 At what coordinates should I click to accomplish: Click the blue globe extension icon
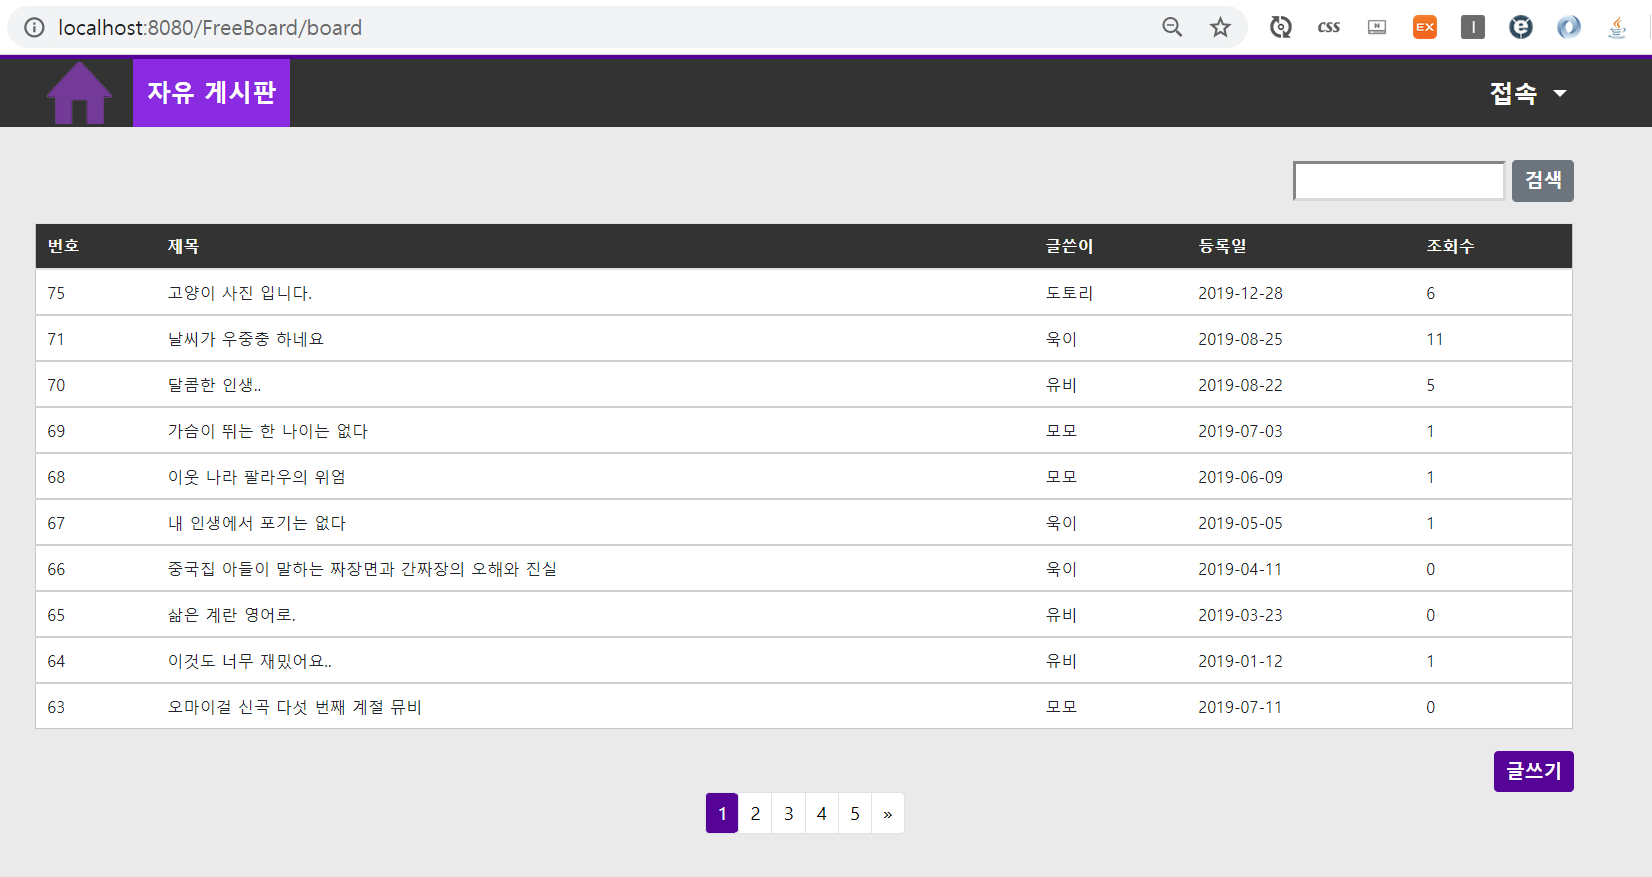click(x=1569, y=27)
